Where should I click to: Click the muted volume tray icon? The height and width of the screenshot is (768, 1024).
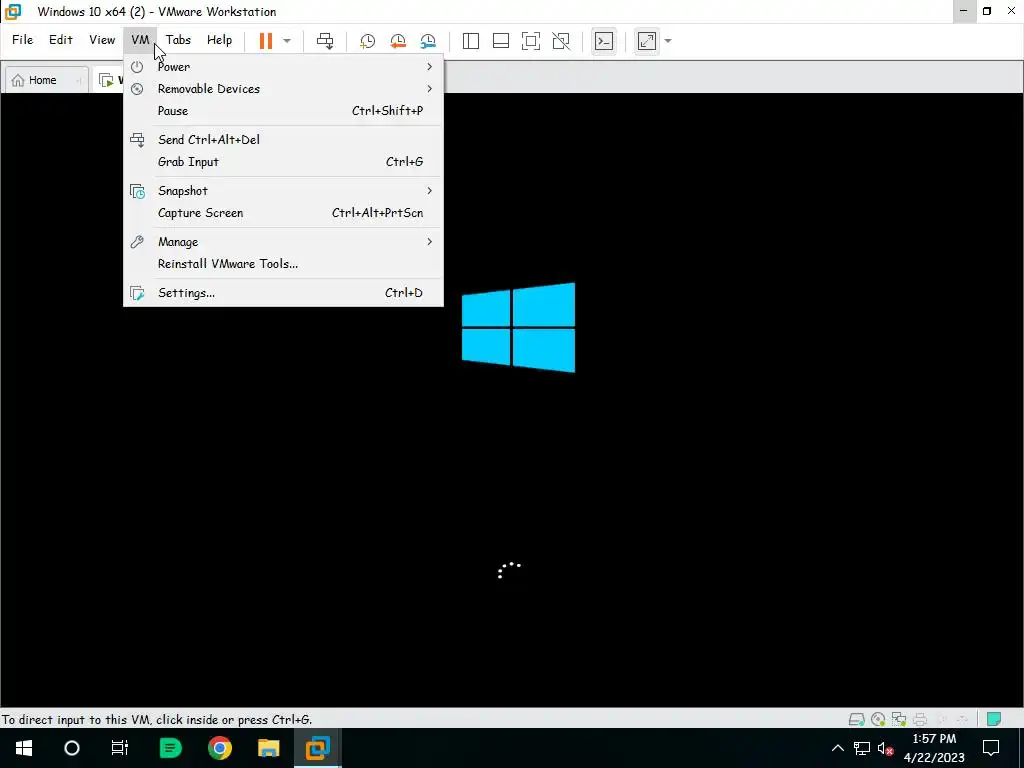[x=885, y=748]
